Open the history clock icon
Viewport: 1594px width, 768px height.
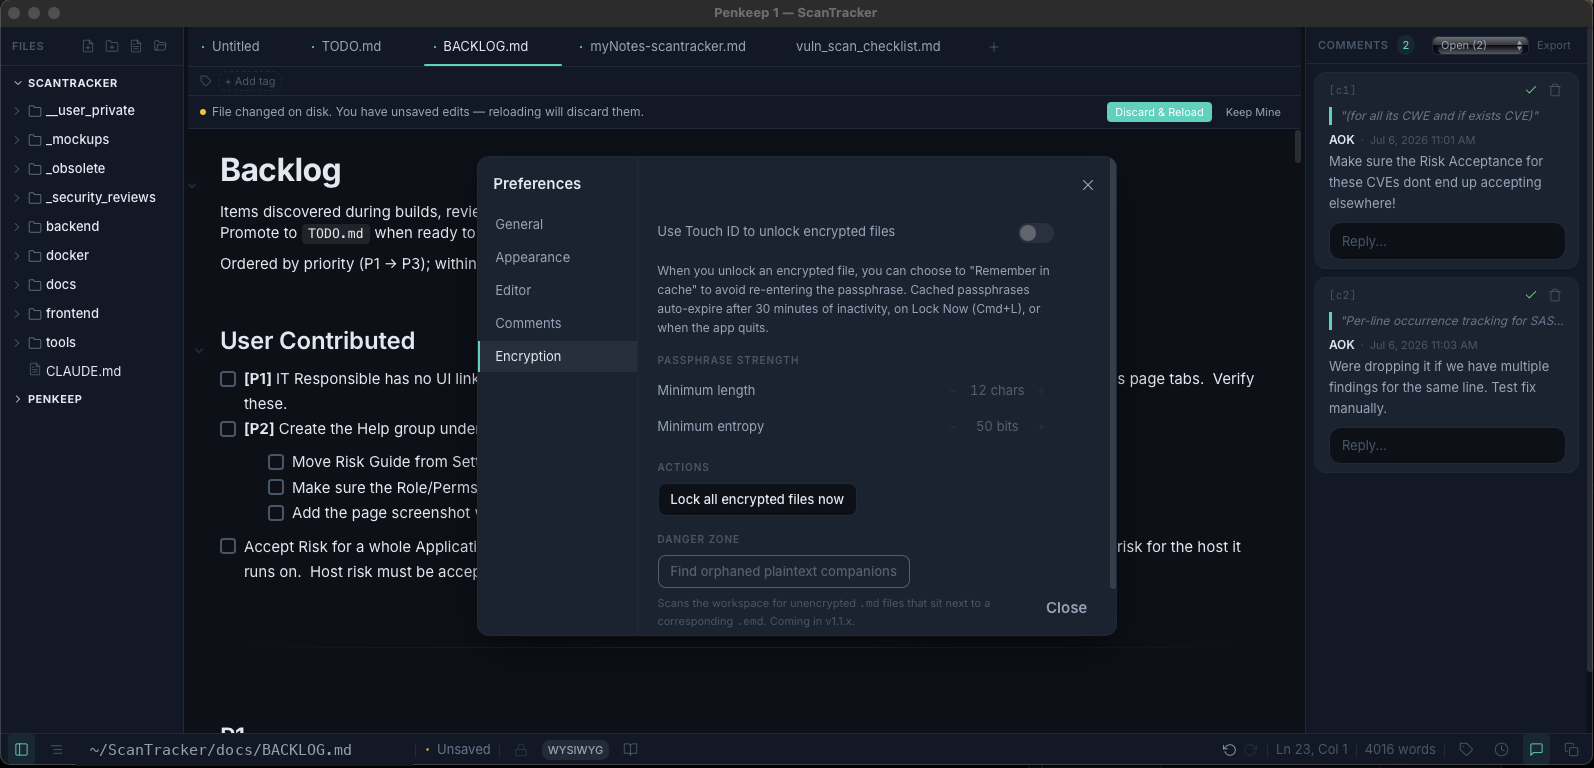tap(1501, 749)
